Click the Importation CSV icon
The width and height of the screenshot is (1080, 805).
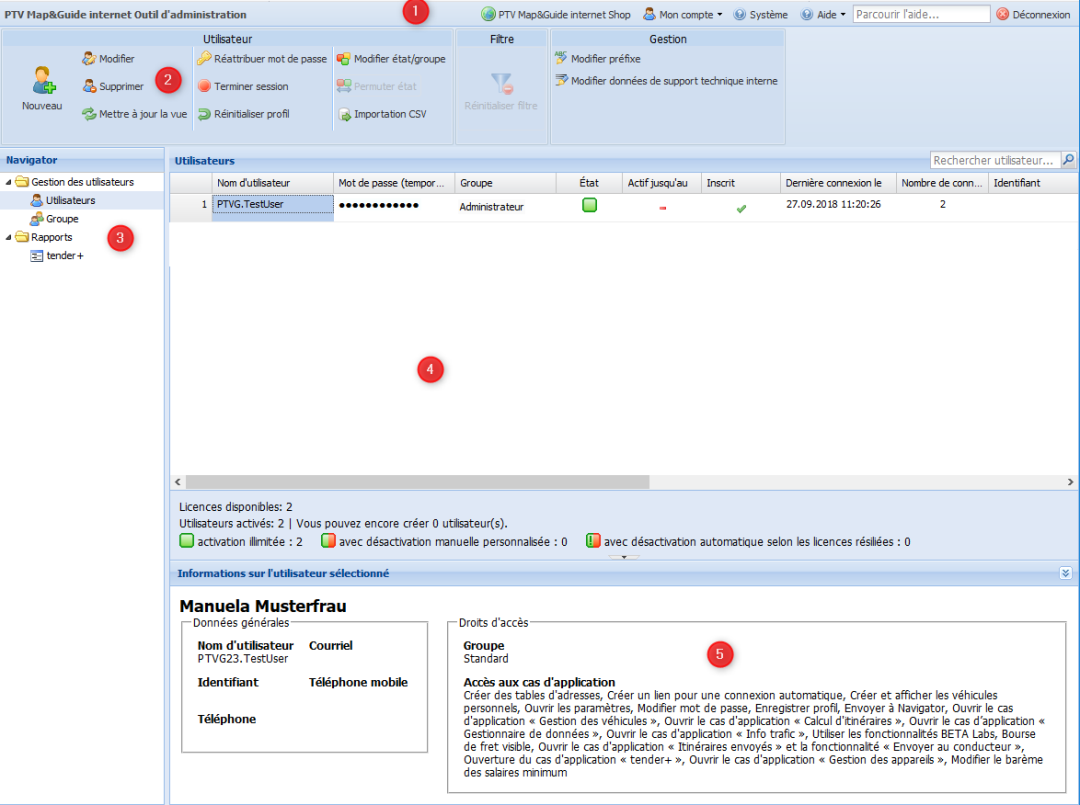[344, 114]
